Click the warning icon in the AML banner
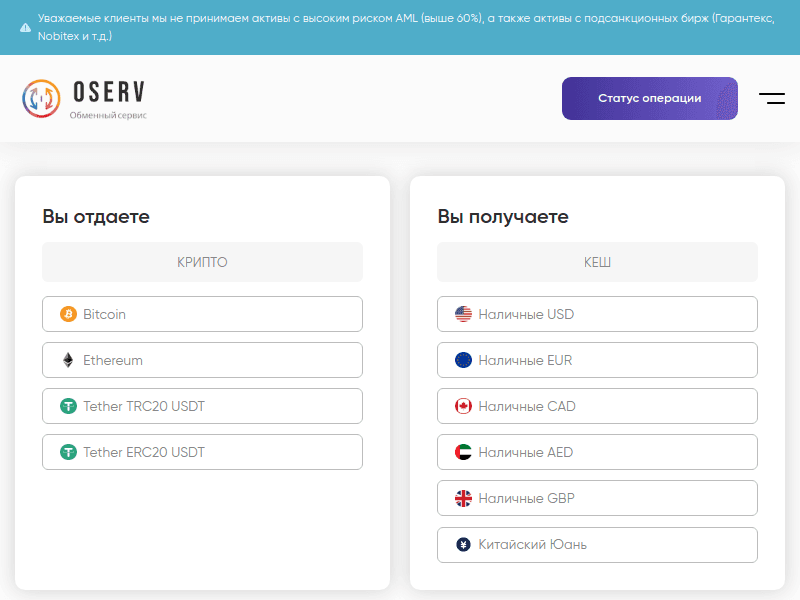Image resolution: width=800 pixels, height=600 pixels. (x=25, y=27)
